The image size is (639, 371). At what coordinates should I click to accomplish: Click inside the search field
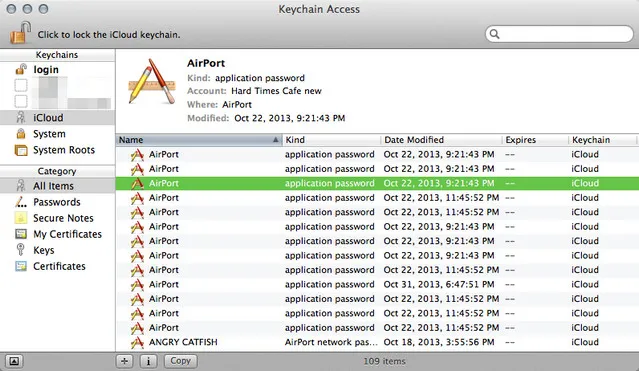coord(559,34)
